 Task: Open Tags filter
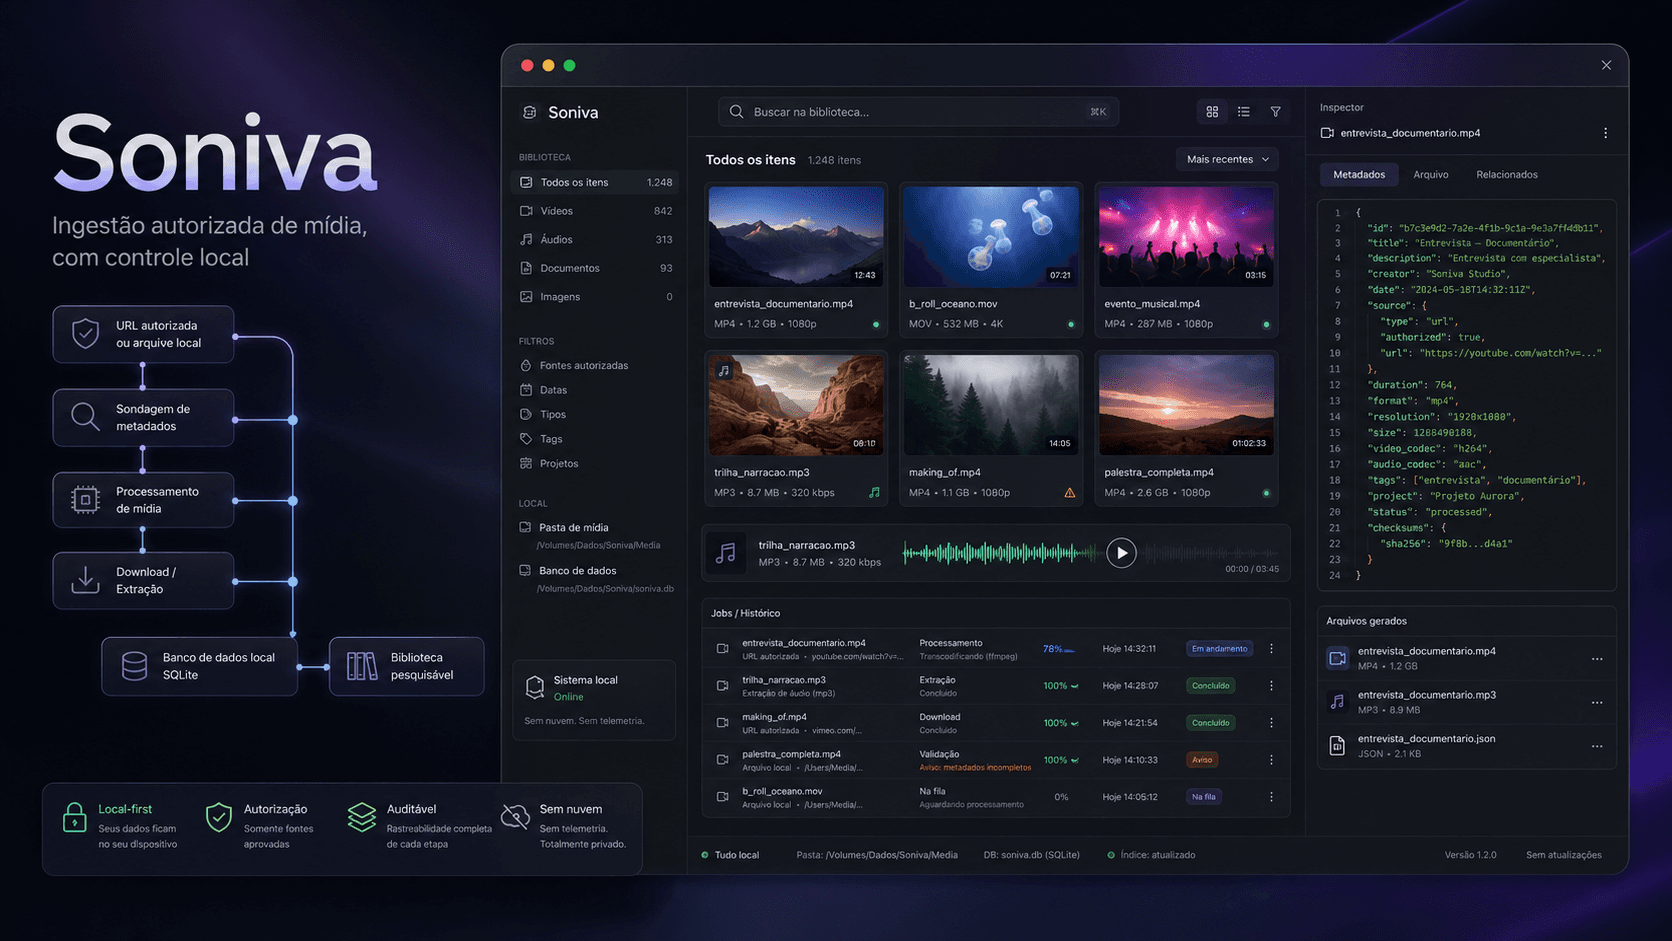click(541, 439)
